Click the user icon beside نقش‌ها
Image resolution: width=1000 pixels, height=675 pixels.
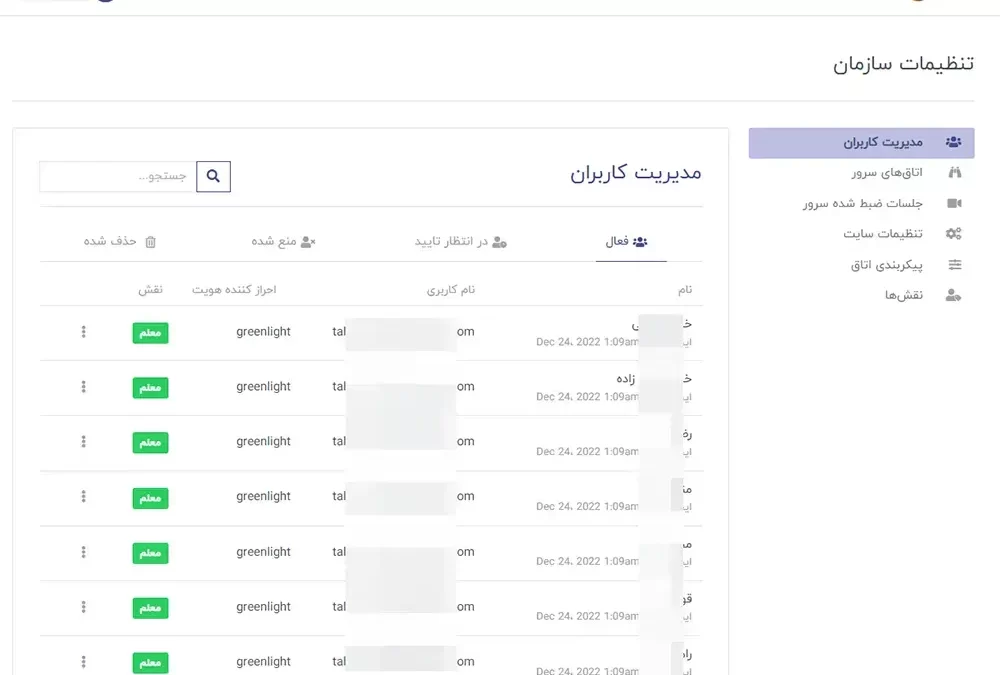(954, 295)
